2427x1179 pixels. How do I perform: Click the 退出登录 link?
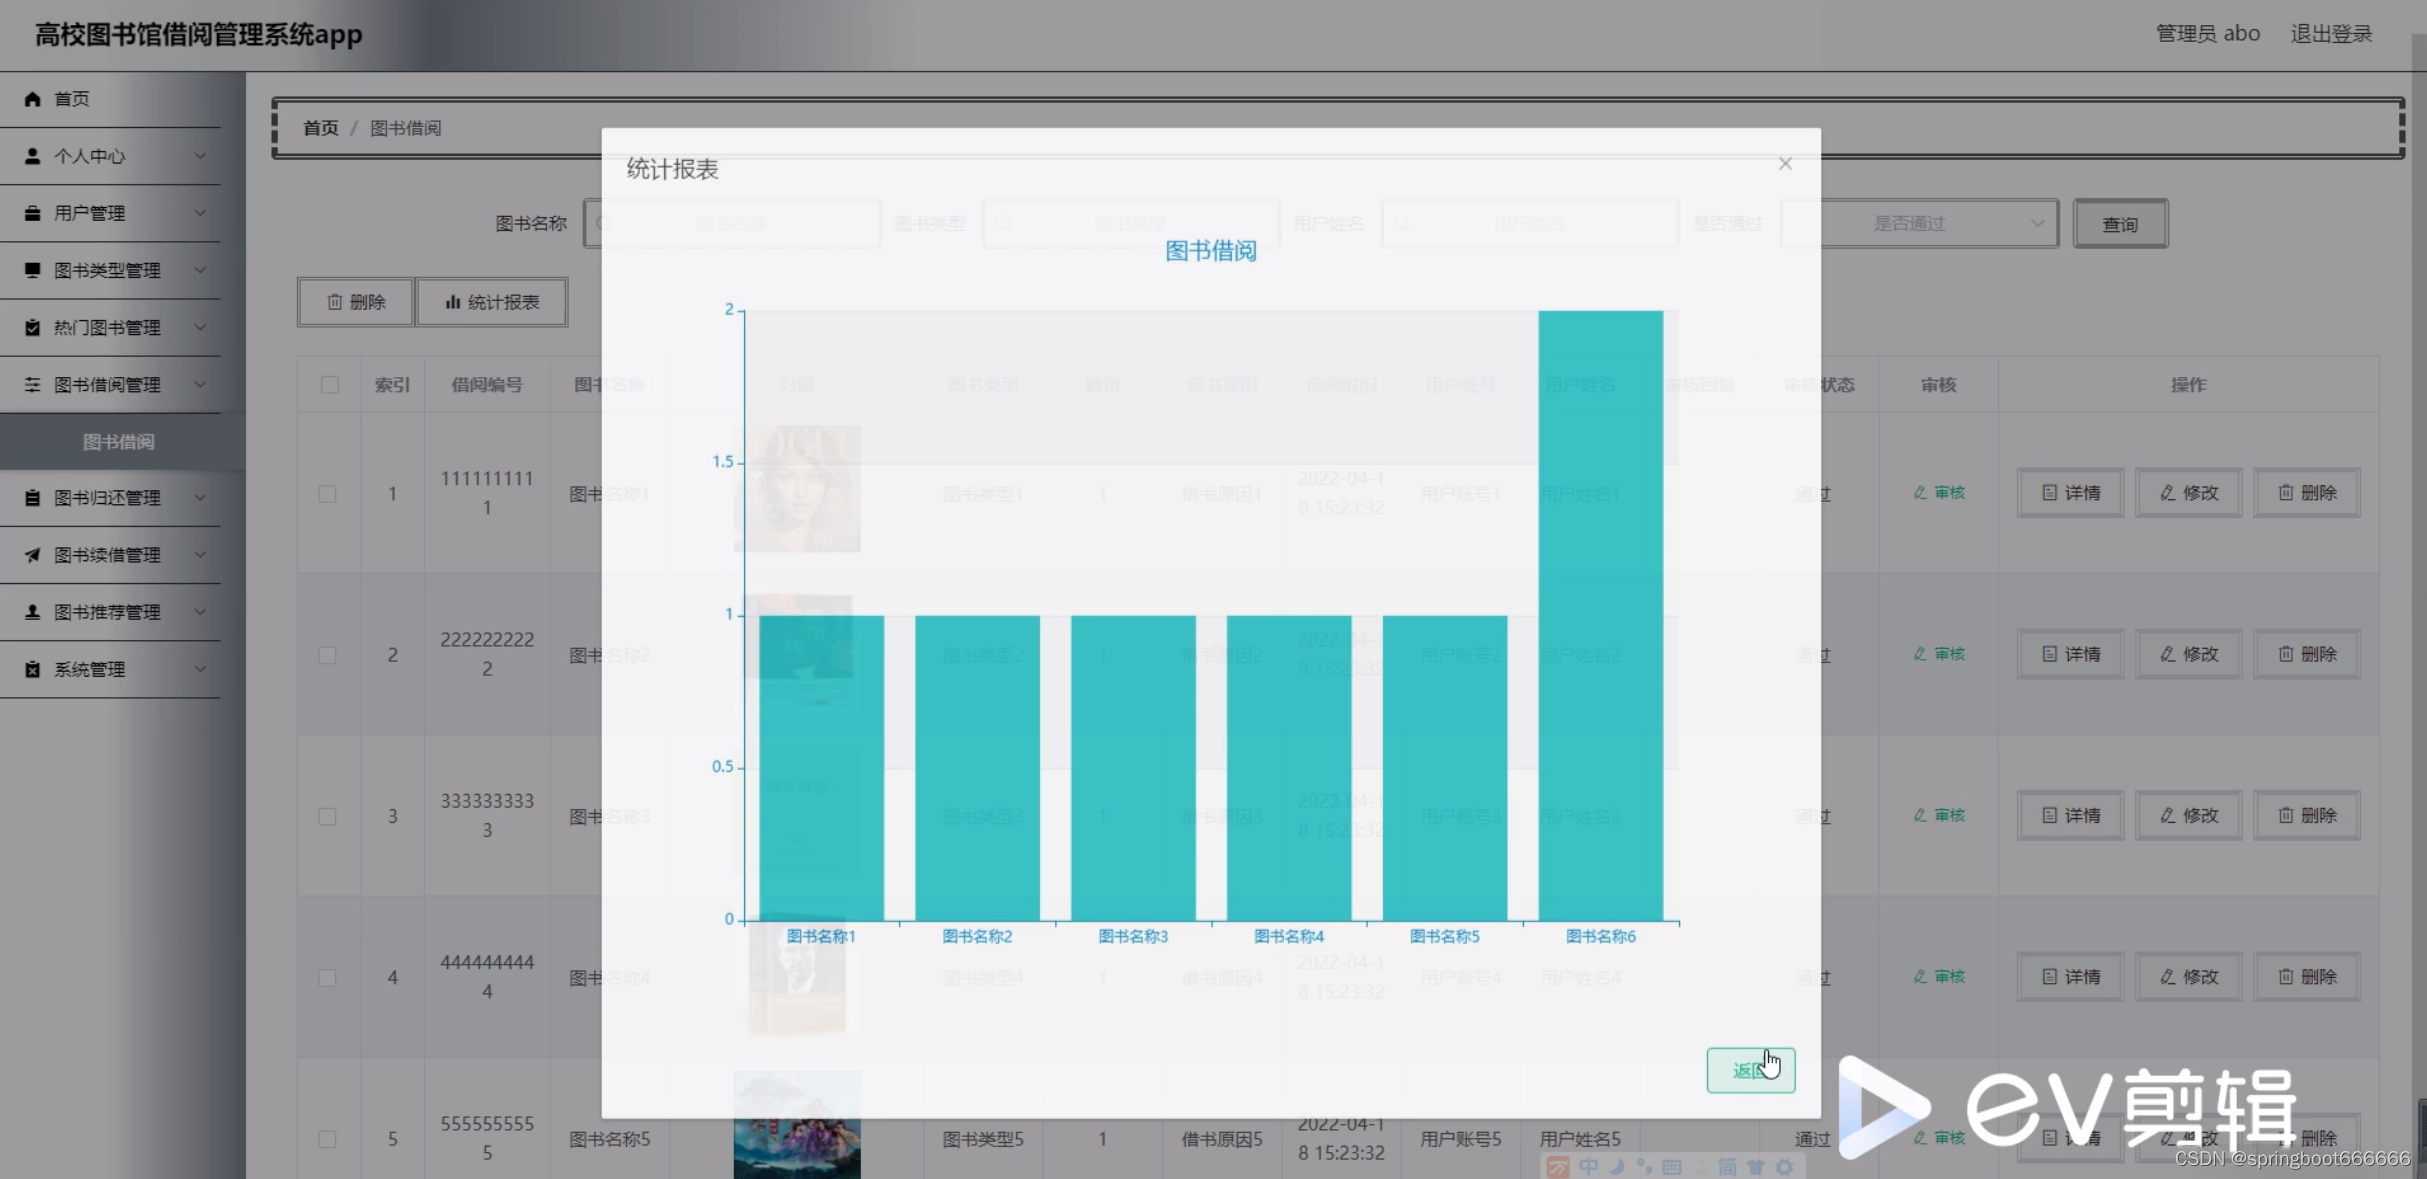click(x=2331, y=34)
